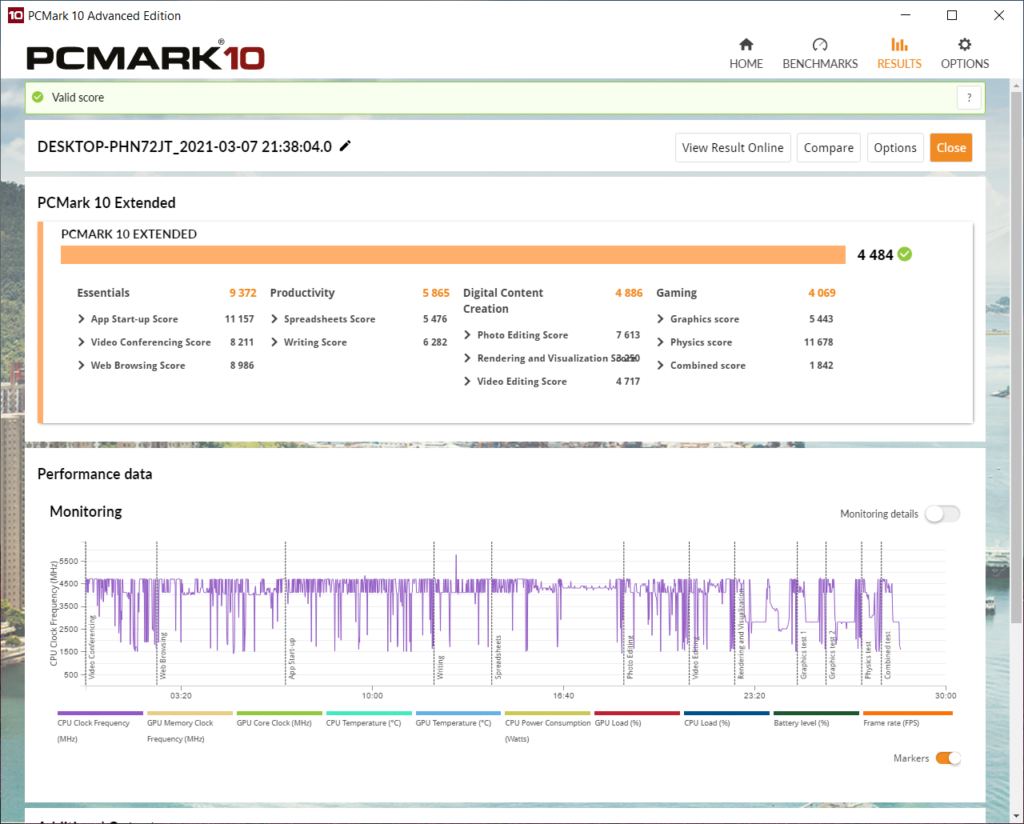Click the View Result Online button
Viewport: 1024px width, 824px height.
[x=732, y=148]
